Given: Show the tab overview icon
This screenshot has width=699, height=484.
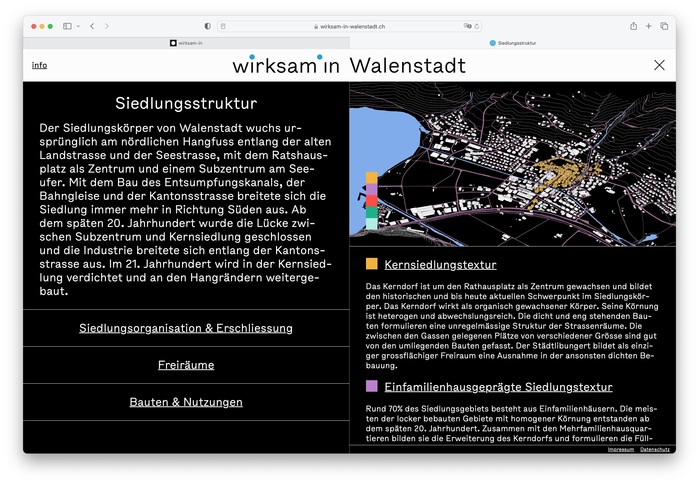Looking at the screenshot, I should pos(664,26).
